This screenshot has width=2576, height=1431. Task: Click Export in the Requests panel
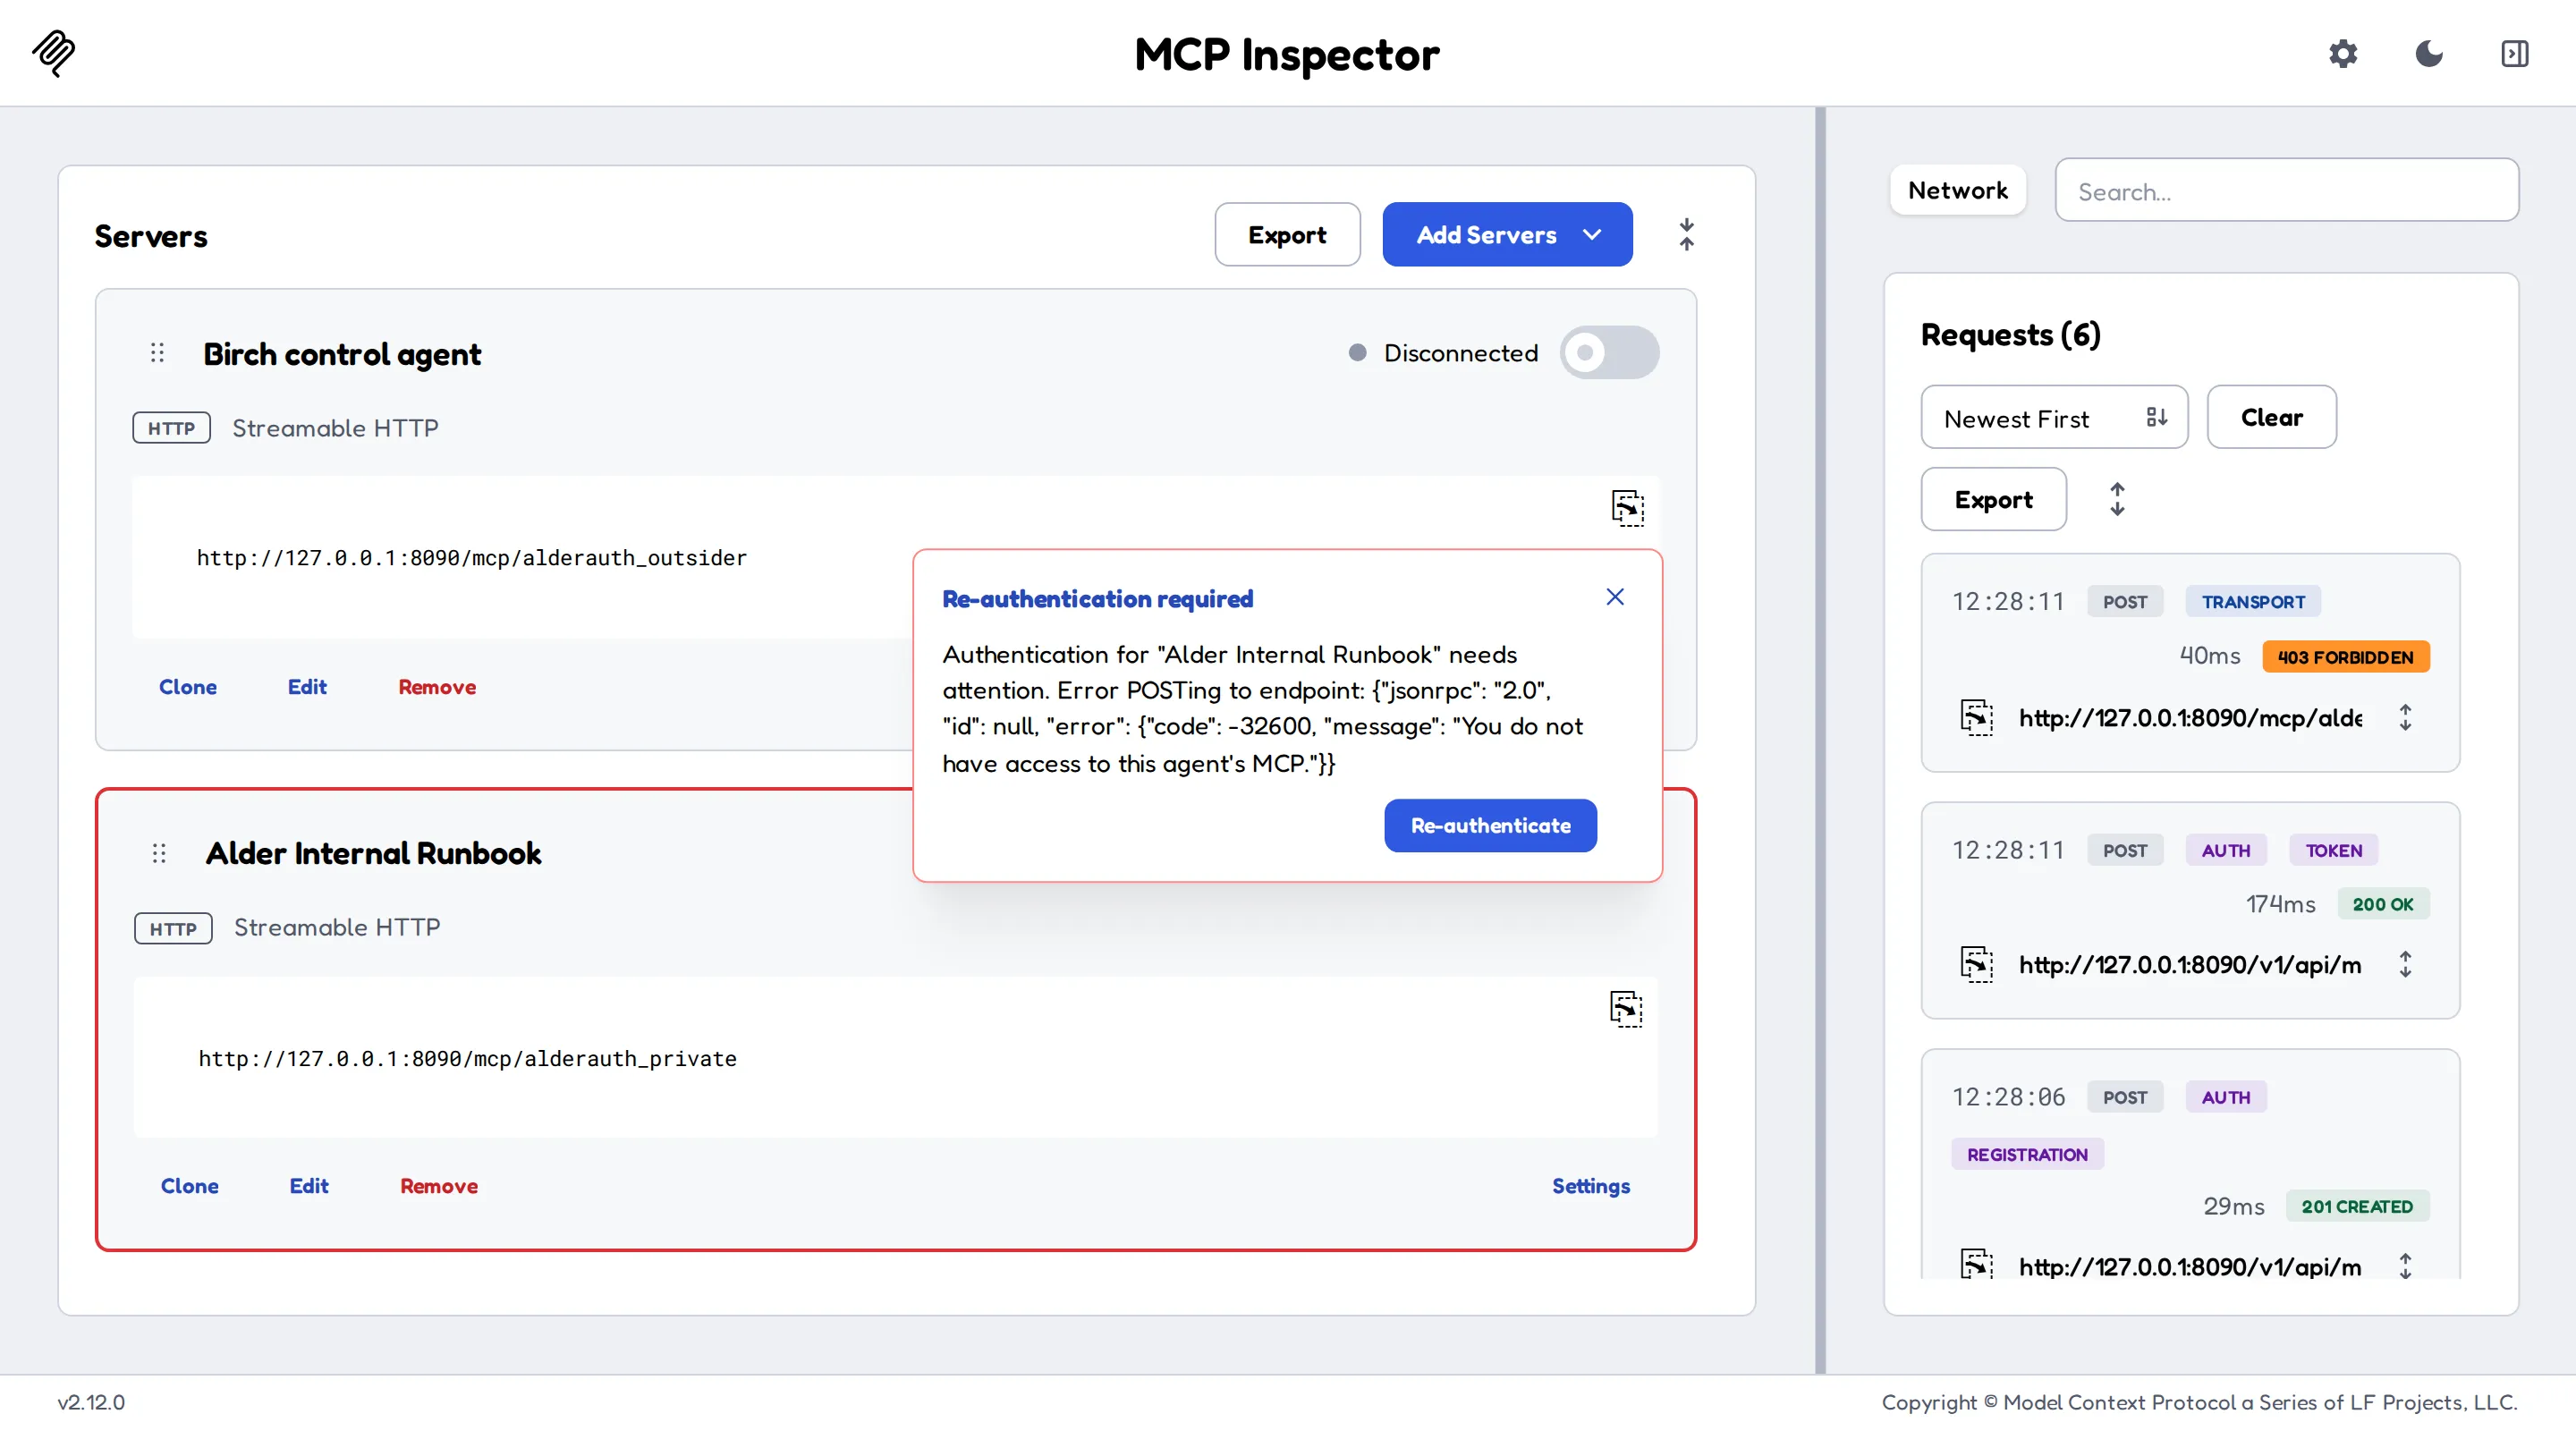(1993, 499)
